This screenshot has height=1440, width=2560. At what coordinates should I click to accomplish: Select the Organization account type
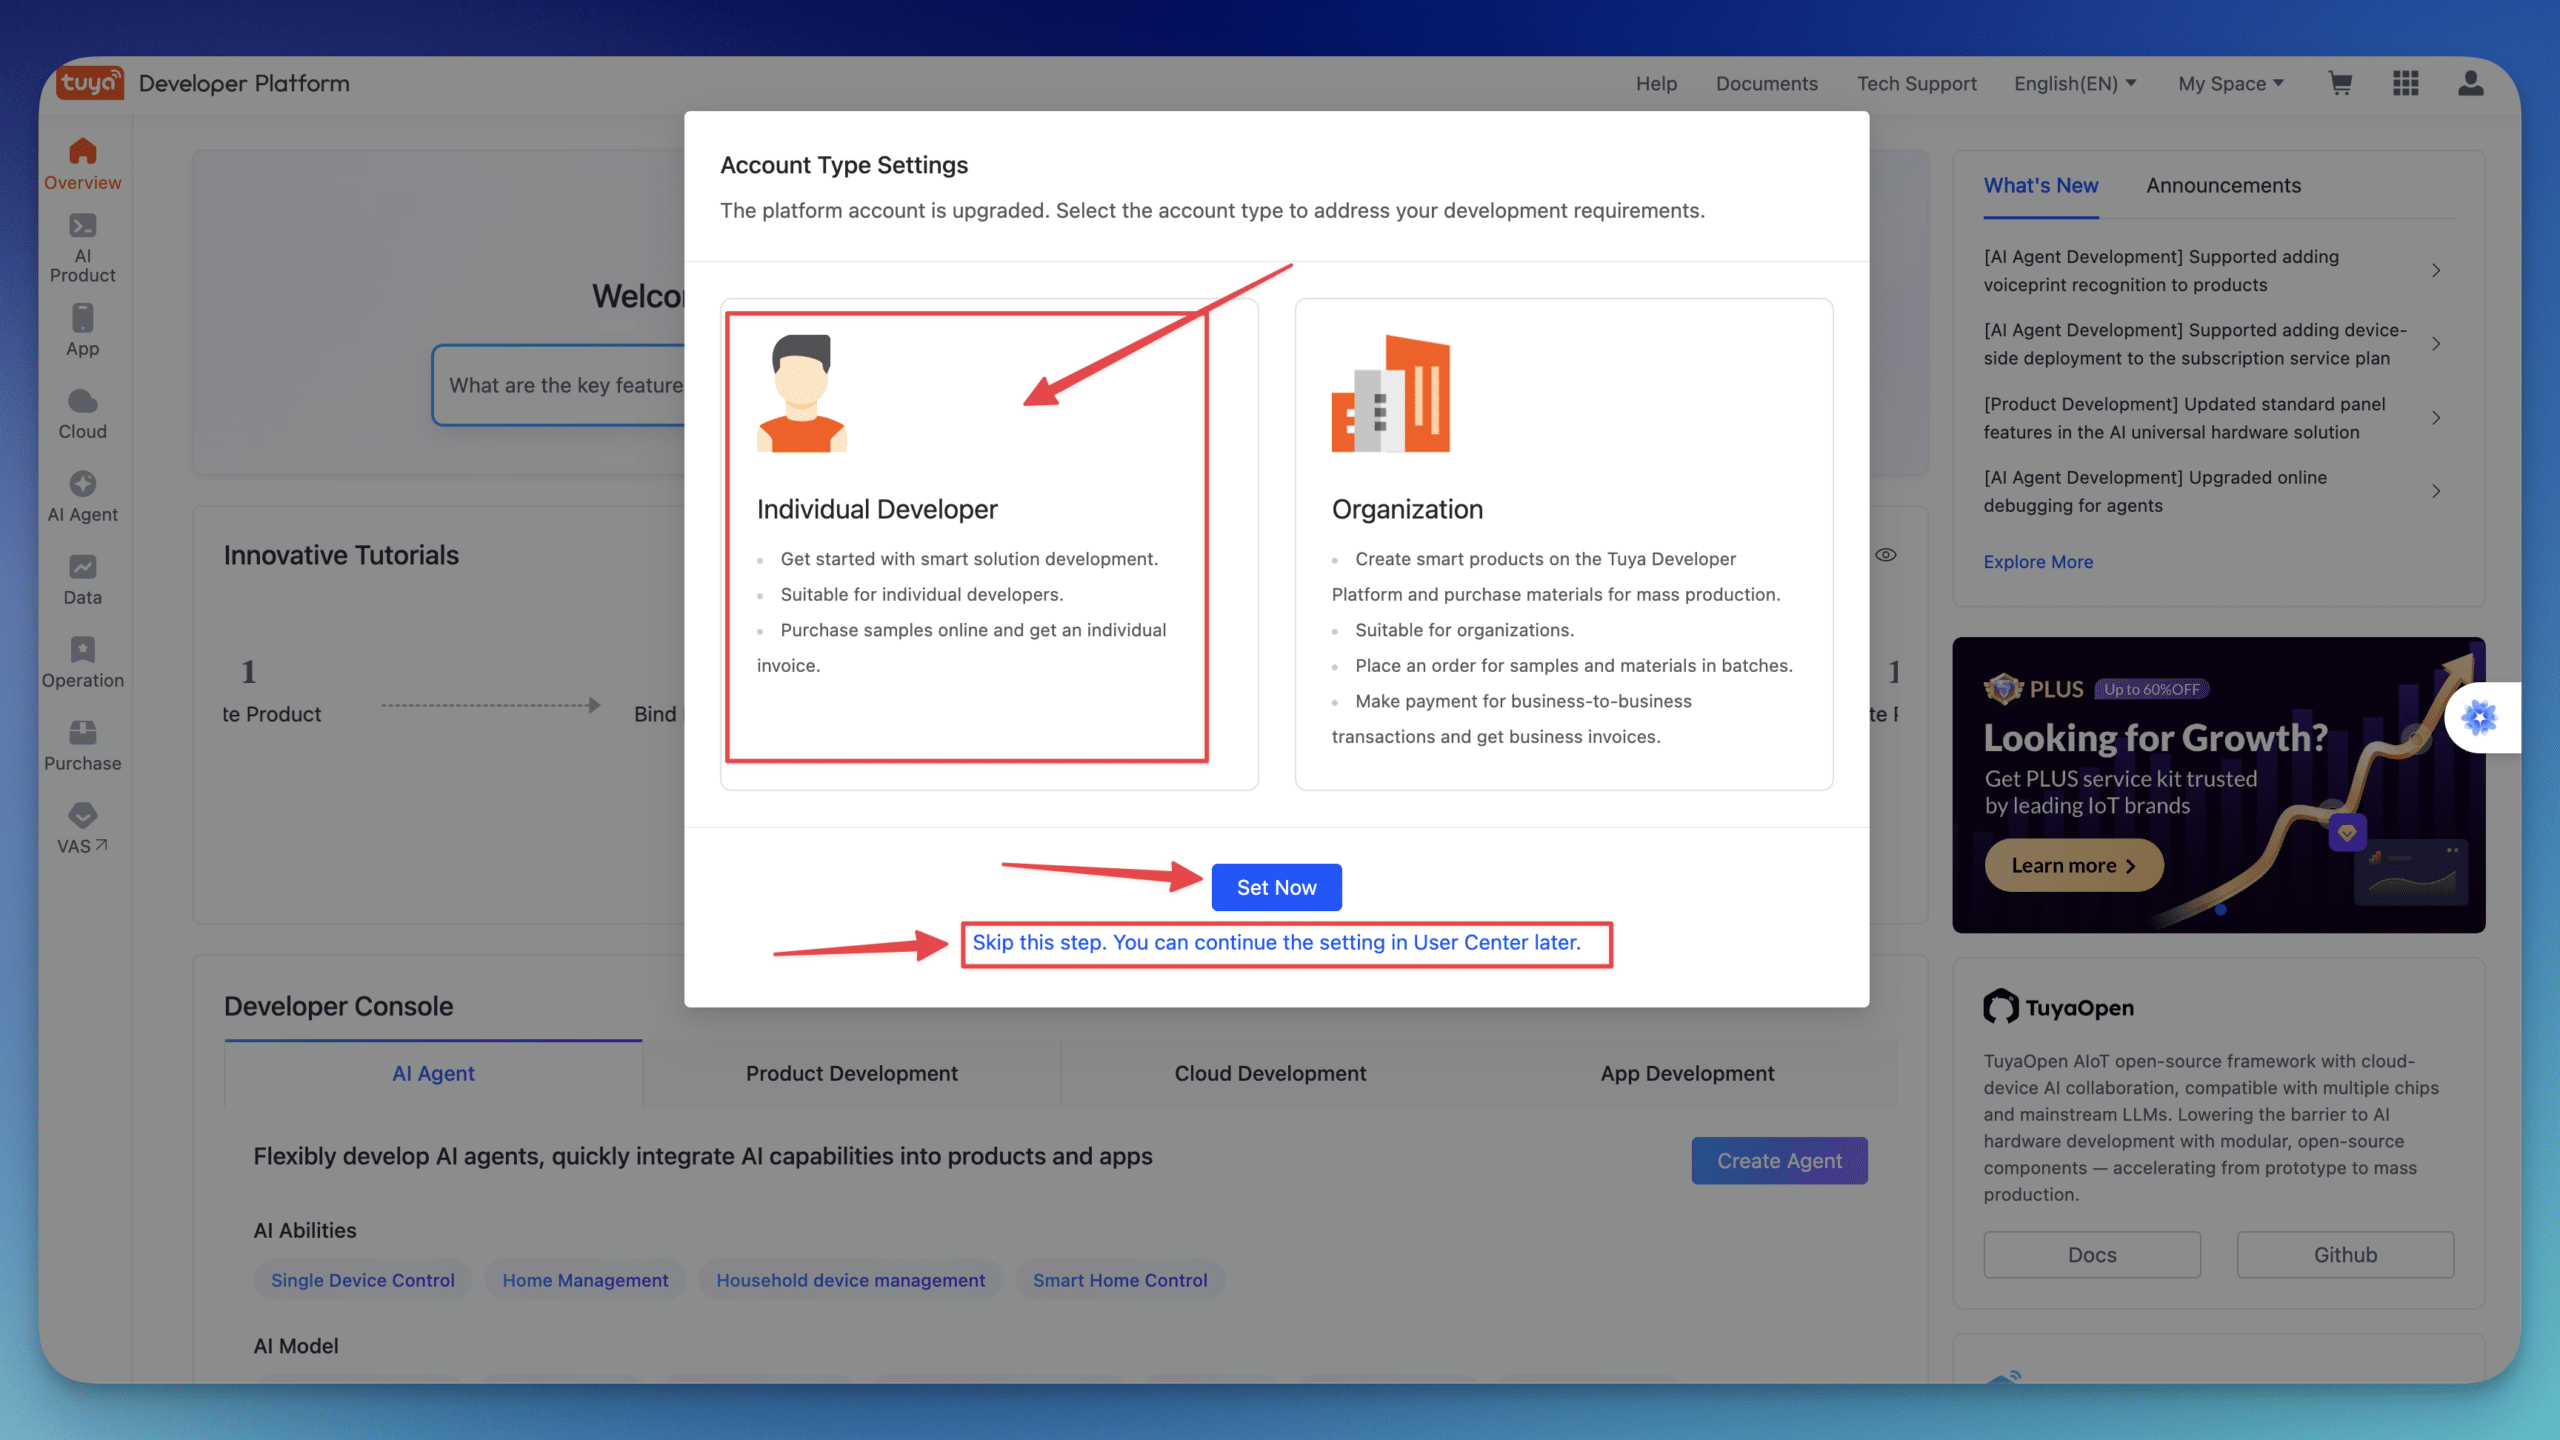(1564, 544)
